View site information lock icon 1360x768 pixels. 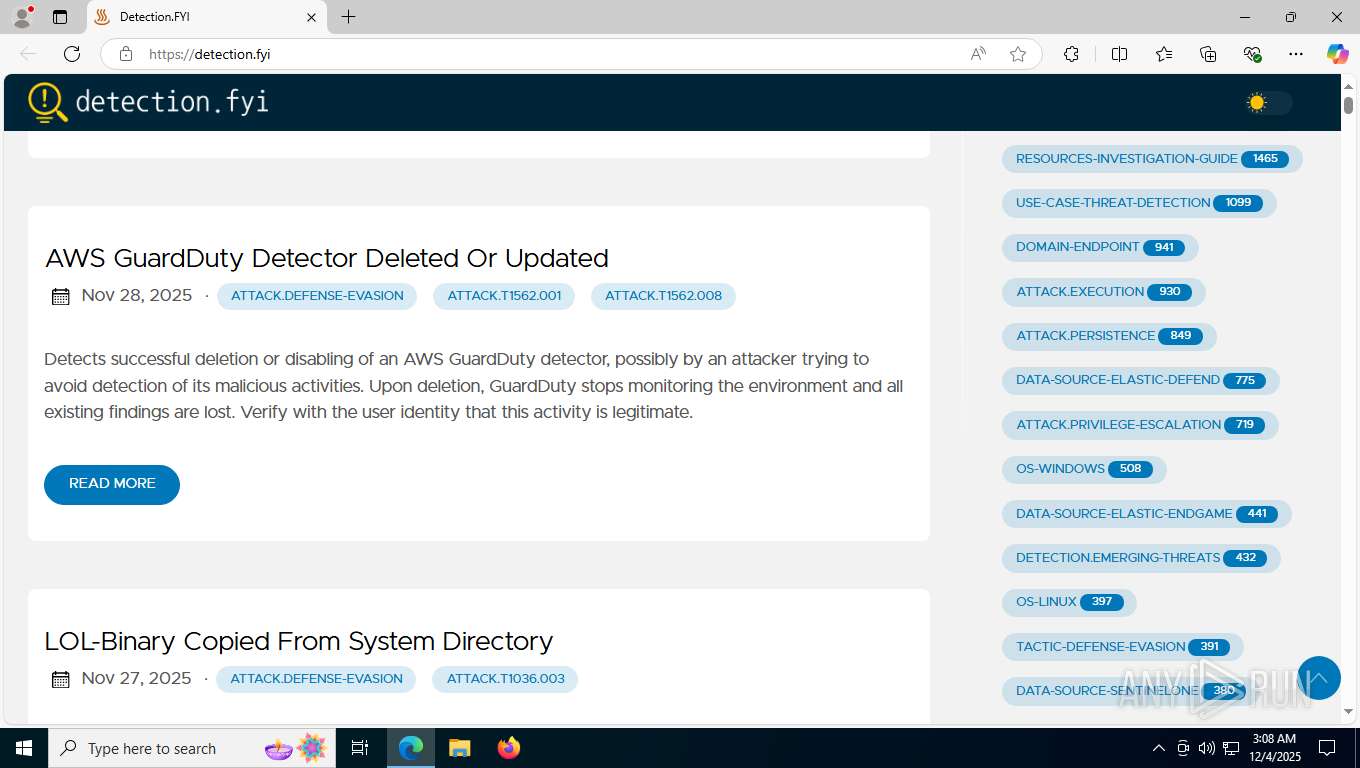[x=126, y=54]
